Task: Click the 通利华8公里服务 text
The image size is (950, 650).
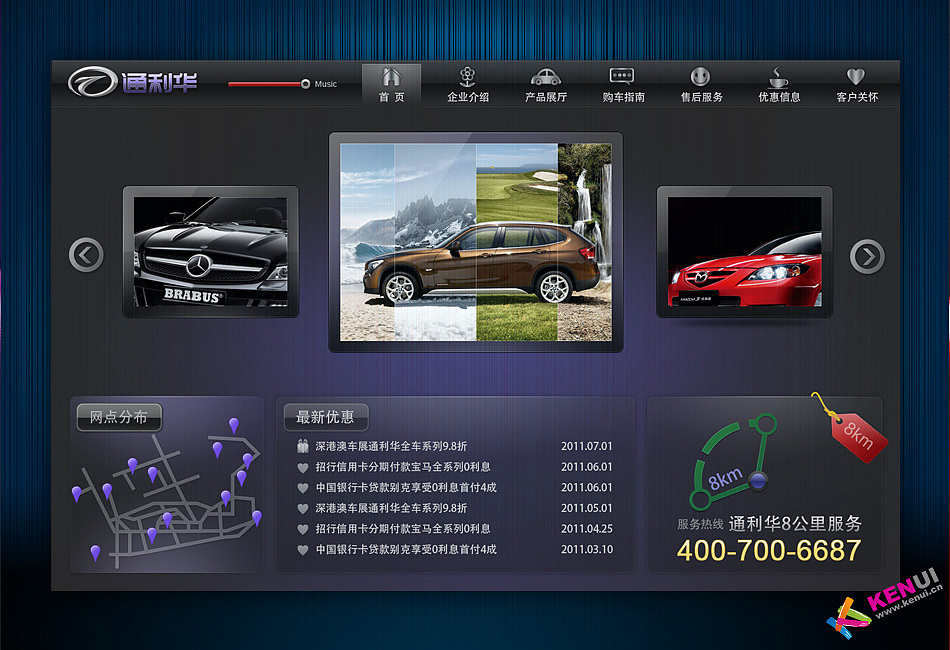Action: 795,523
